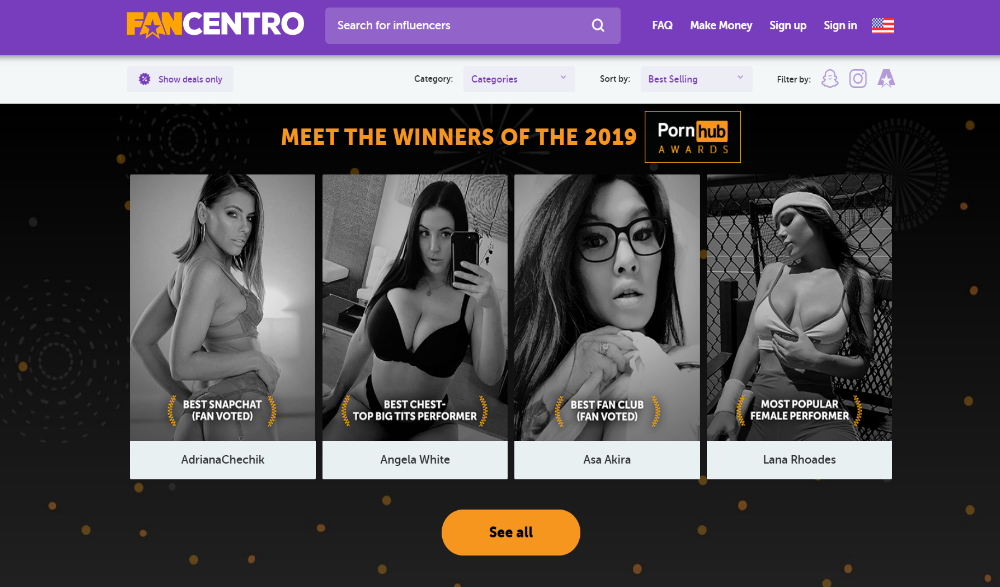This screenshot has height=587, width=1000.
Task: Filter by Instagram icon
Action: click(858, 78)
